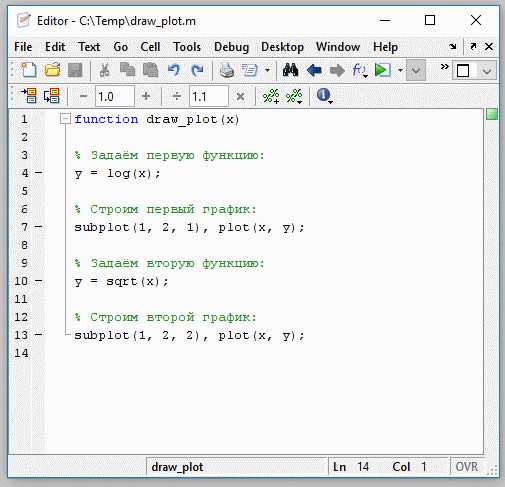Click the evaluate cell and advance icon
The height and width of the screenshot is (487, 505).
click(52, 96)
